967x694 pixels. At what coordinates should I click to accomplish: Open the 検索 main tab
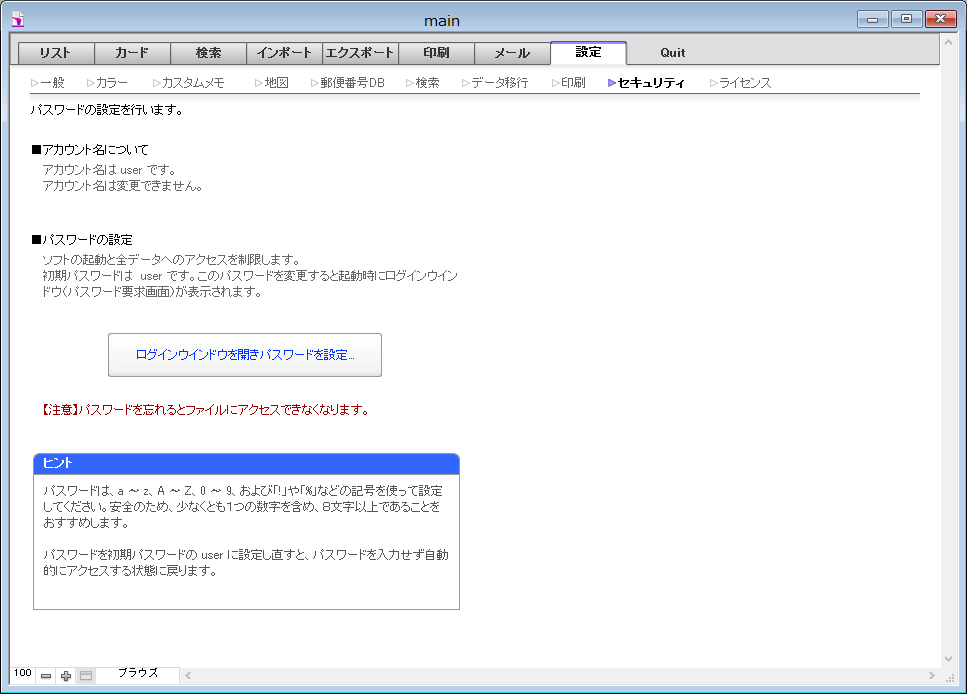click(208, 53)
